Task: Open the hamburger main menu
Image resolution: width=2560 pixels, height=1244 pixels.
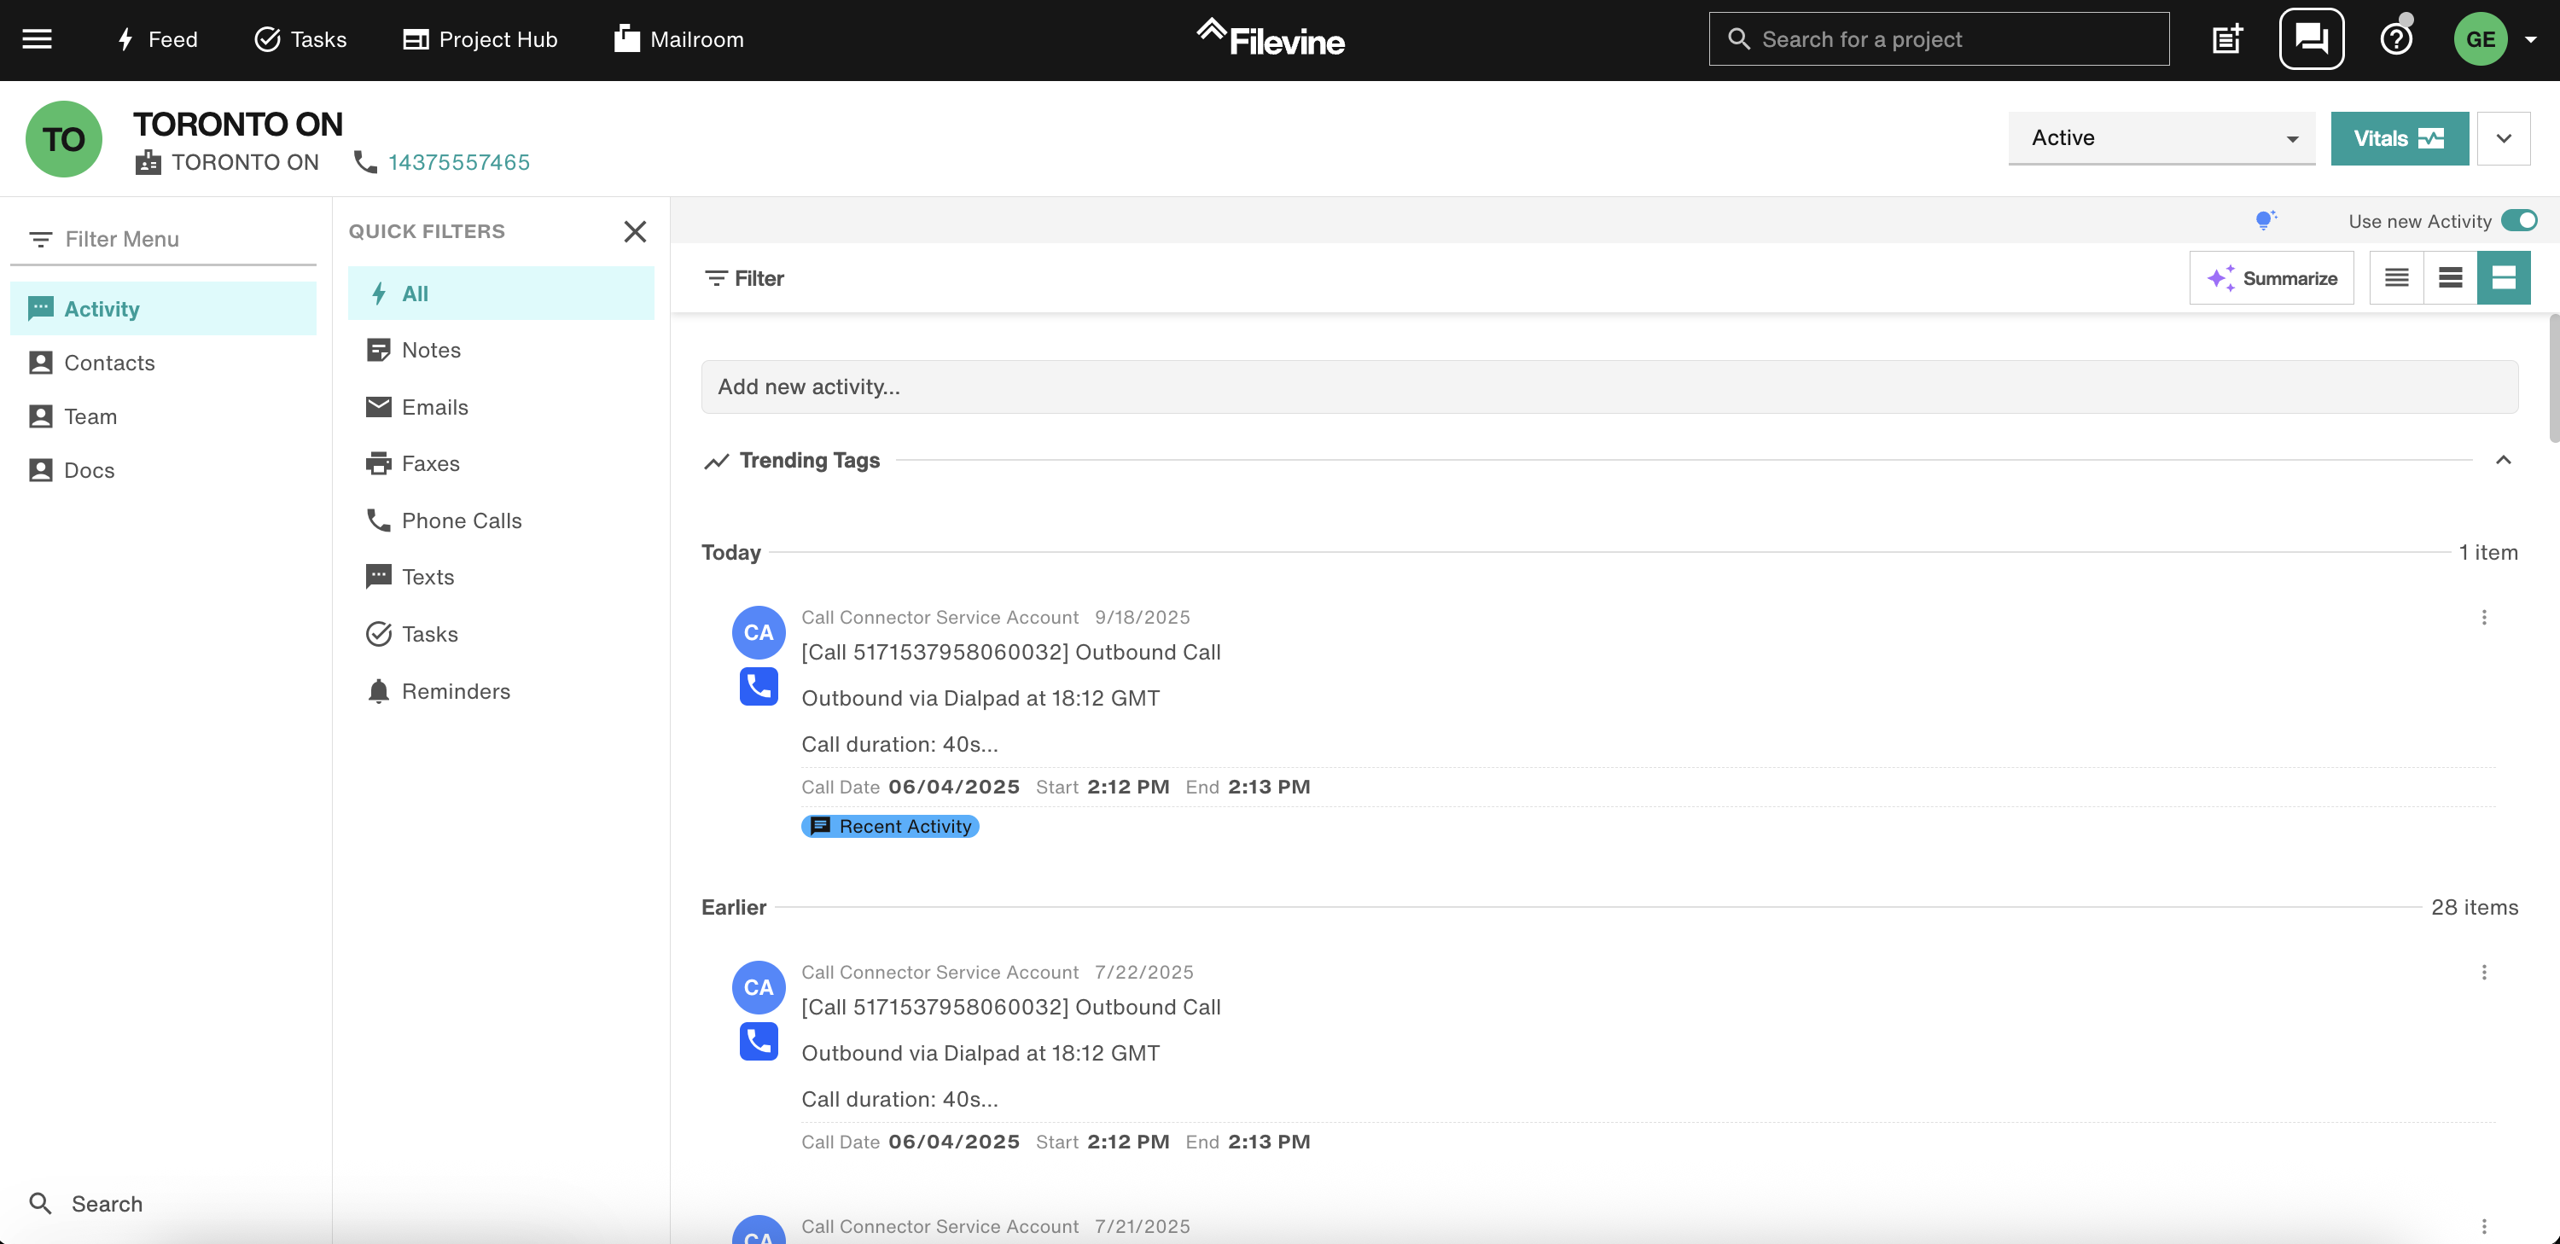Action: (x=37, y=39)
